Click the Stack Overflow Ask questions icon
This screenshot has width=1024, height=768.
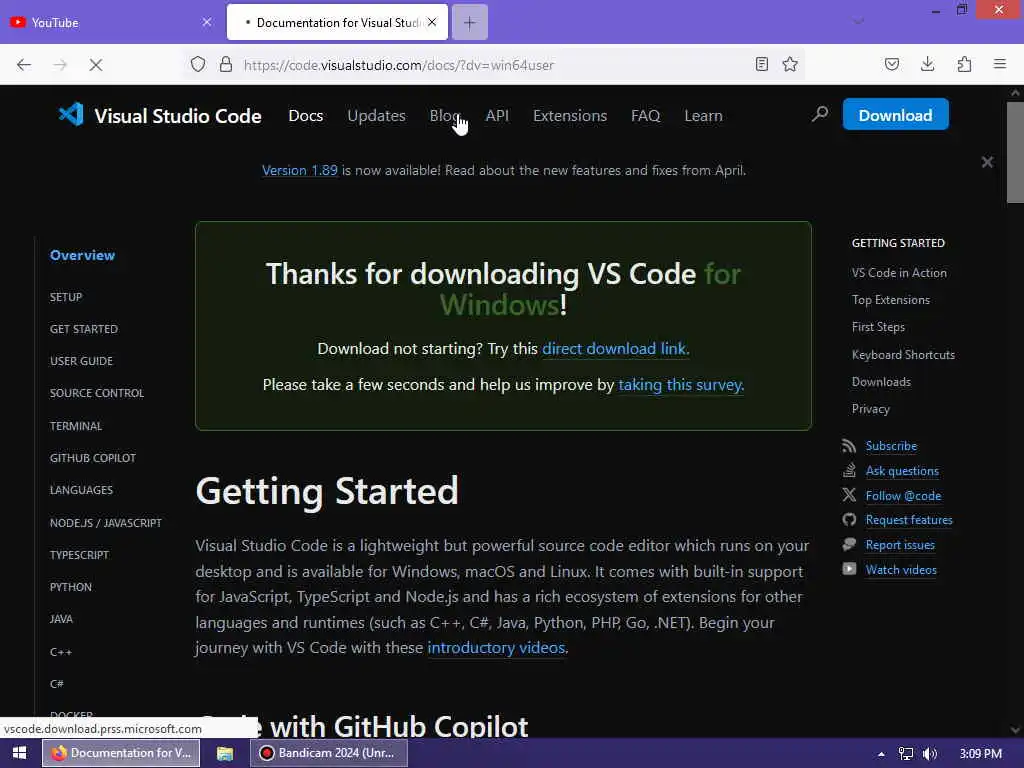point(849,470)
